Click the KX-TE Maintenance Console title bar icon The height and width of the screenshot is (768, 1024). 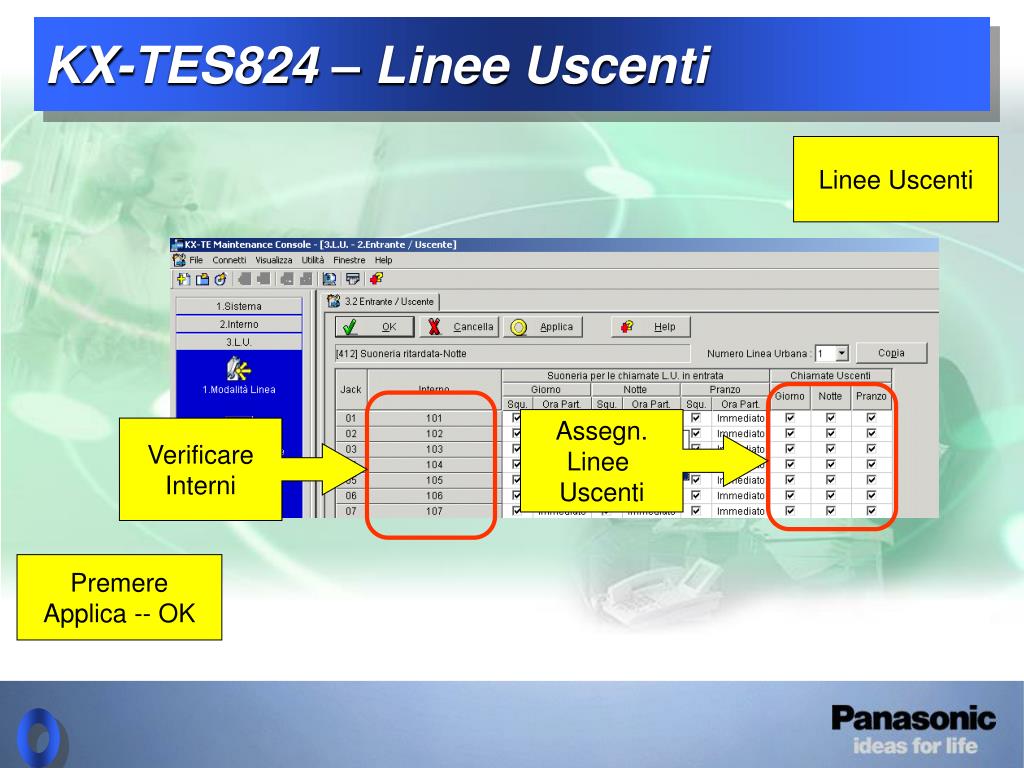(x=177, y=245)
